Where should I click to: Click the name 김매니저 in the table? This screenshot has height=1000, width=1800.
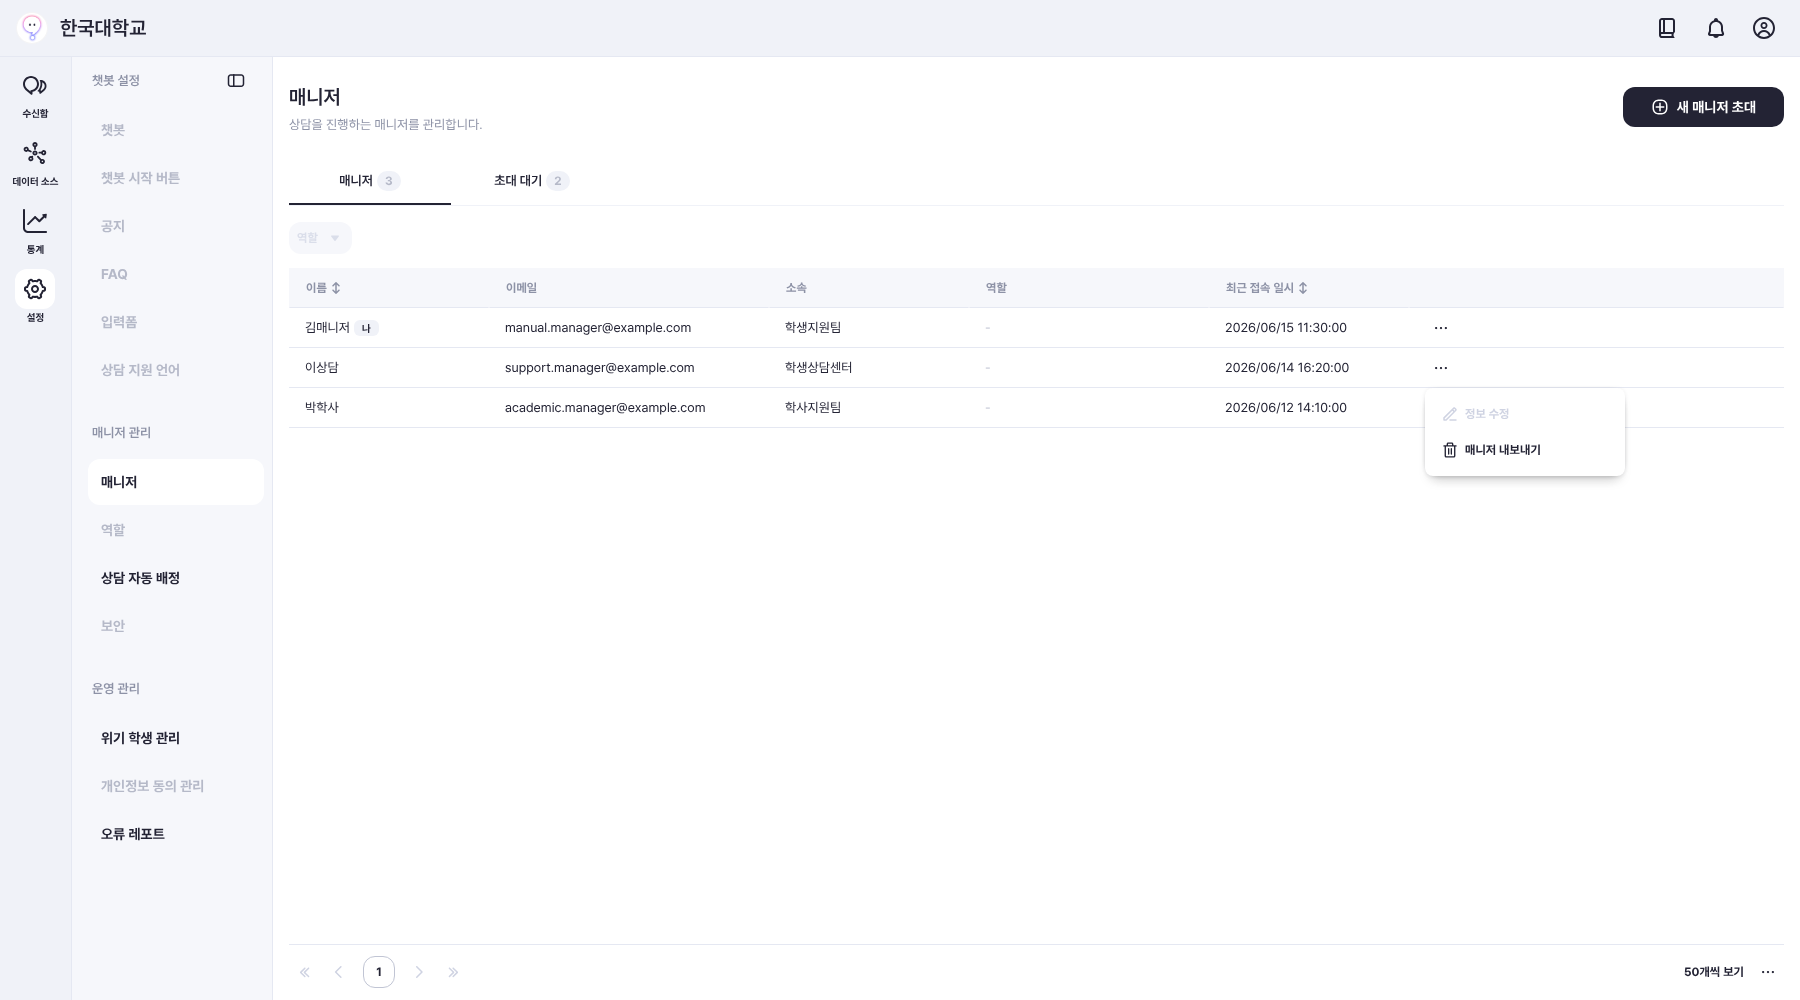(328, 328)
